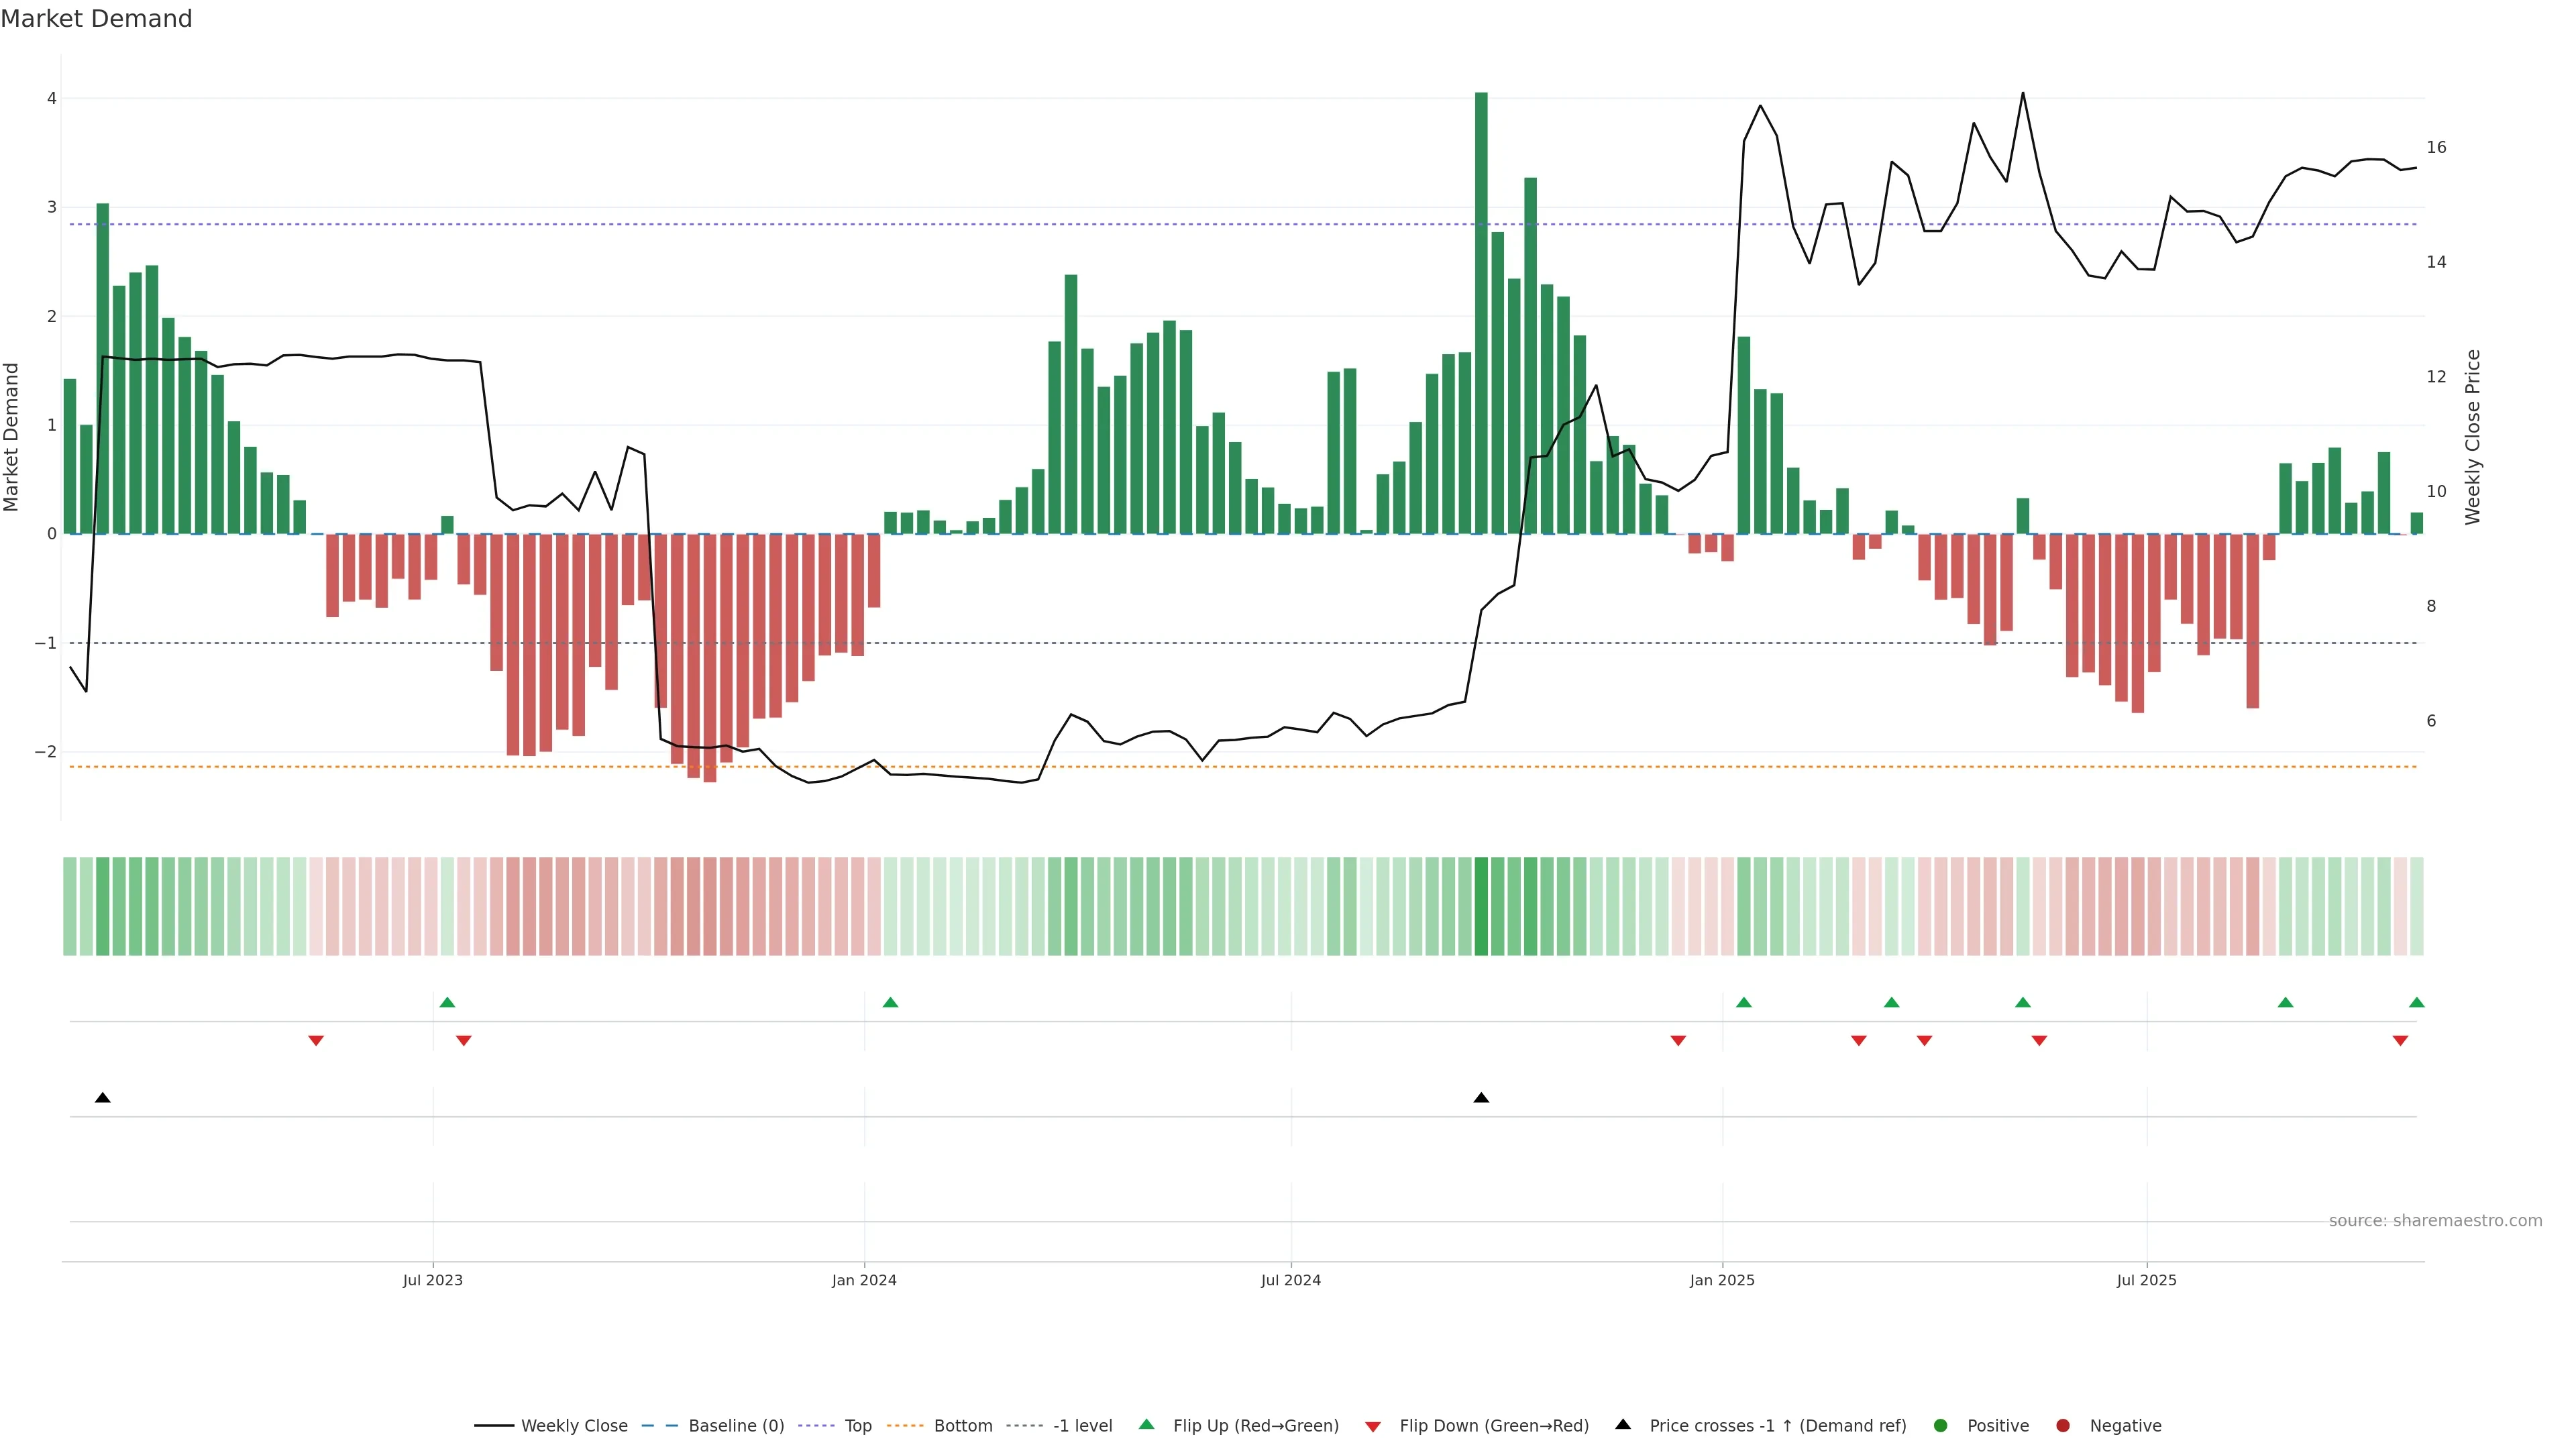Click black Price crosses -1 legend icon
Image resolution: width=2576 pixels, height=1449 pixels.
pyautogui.click(x=1623, y=1425)
